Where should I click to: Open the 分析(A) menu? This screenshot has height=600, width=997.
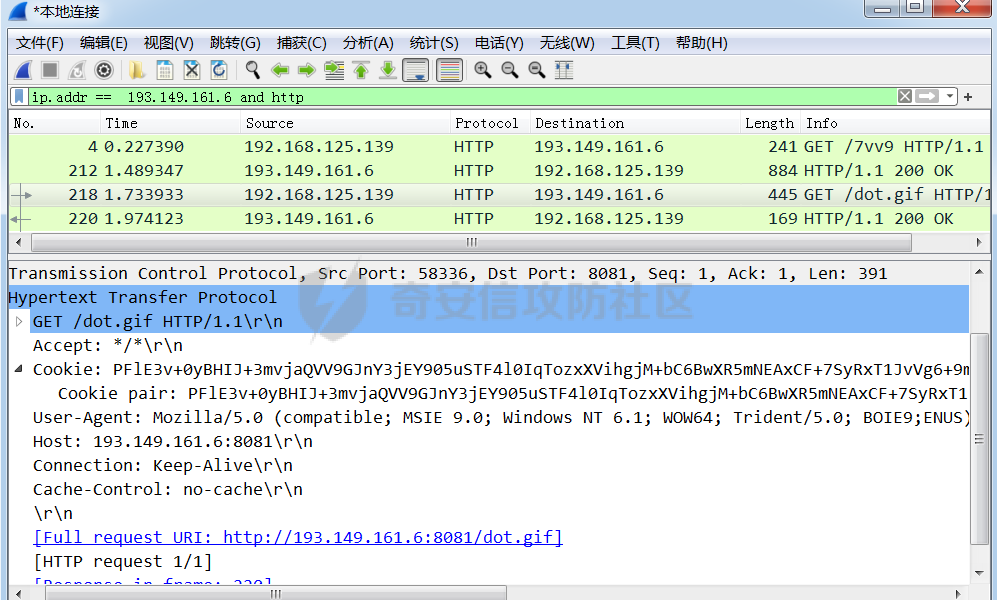point(367,43)
